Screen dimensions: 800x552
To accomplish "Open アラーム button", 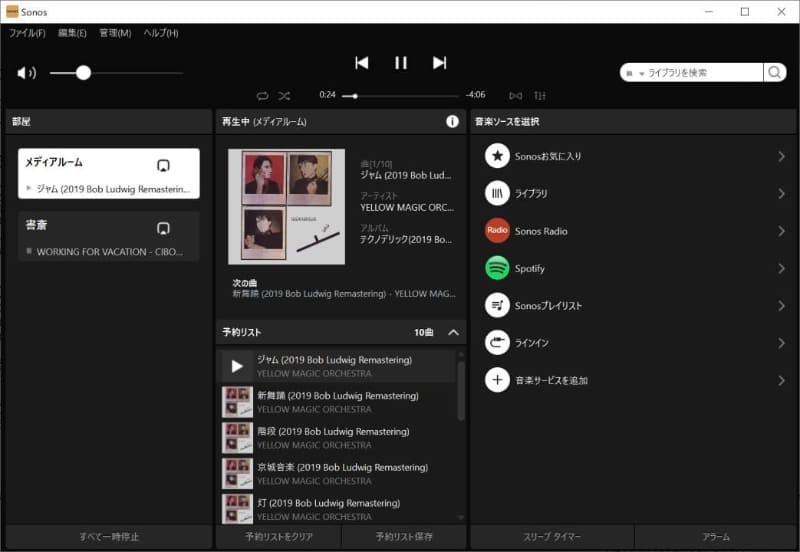I will tap(716, 537).
